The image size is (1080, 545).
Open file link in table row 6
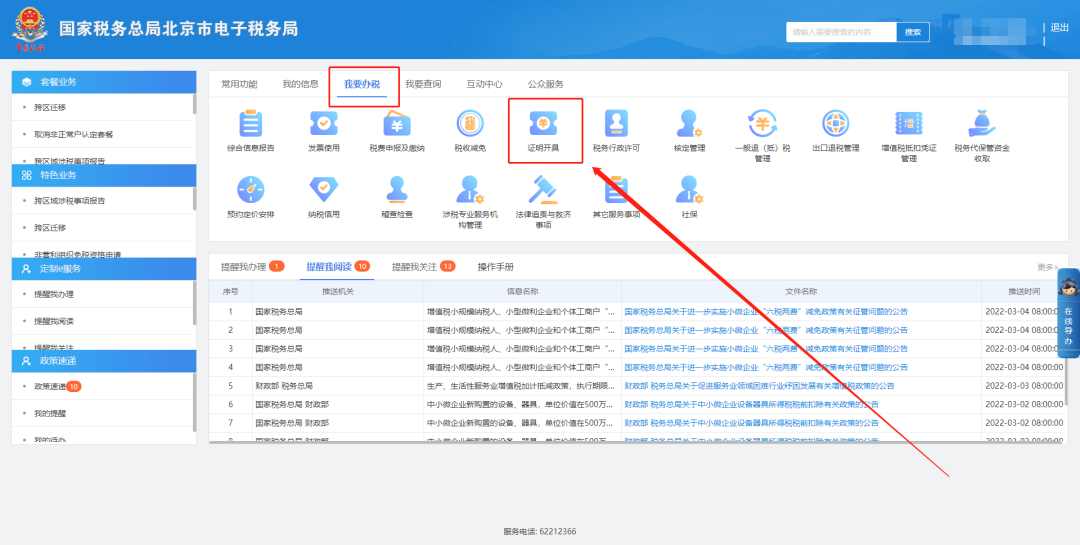pos(751,404)
